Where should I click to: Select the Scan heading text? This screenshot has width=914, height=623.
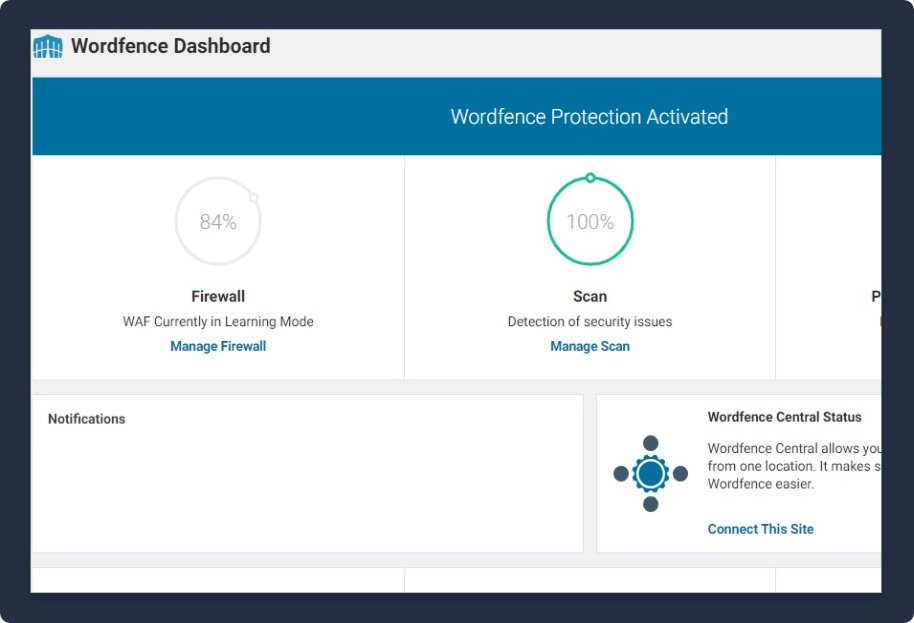pyautogui.click(x=590, y=296)
